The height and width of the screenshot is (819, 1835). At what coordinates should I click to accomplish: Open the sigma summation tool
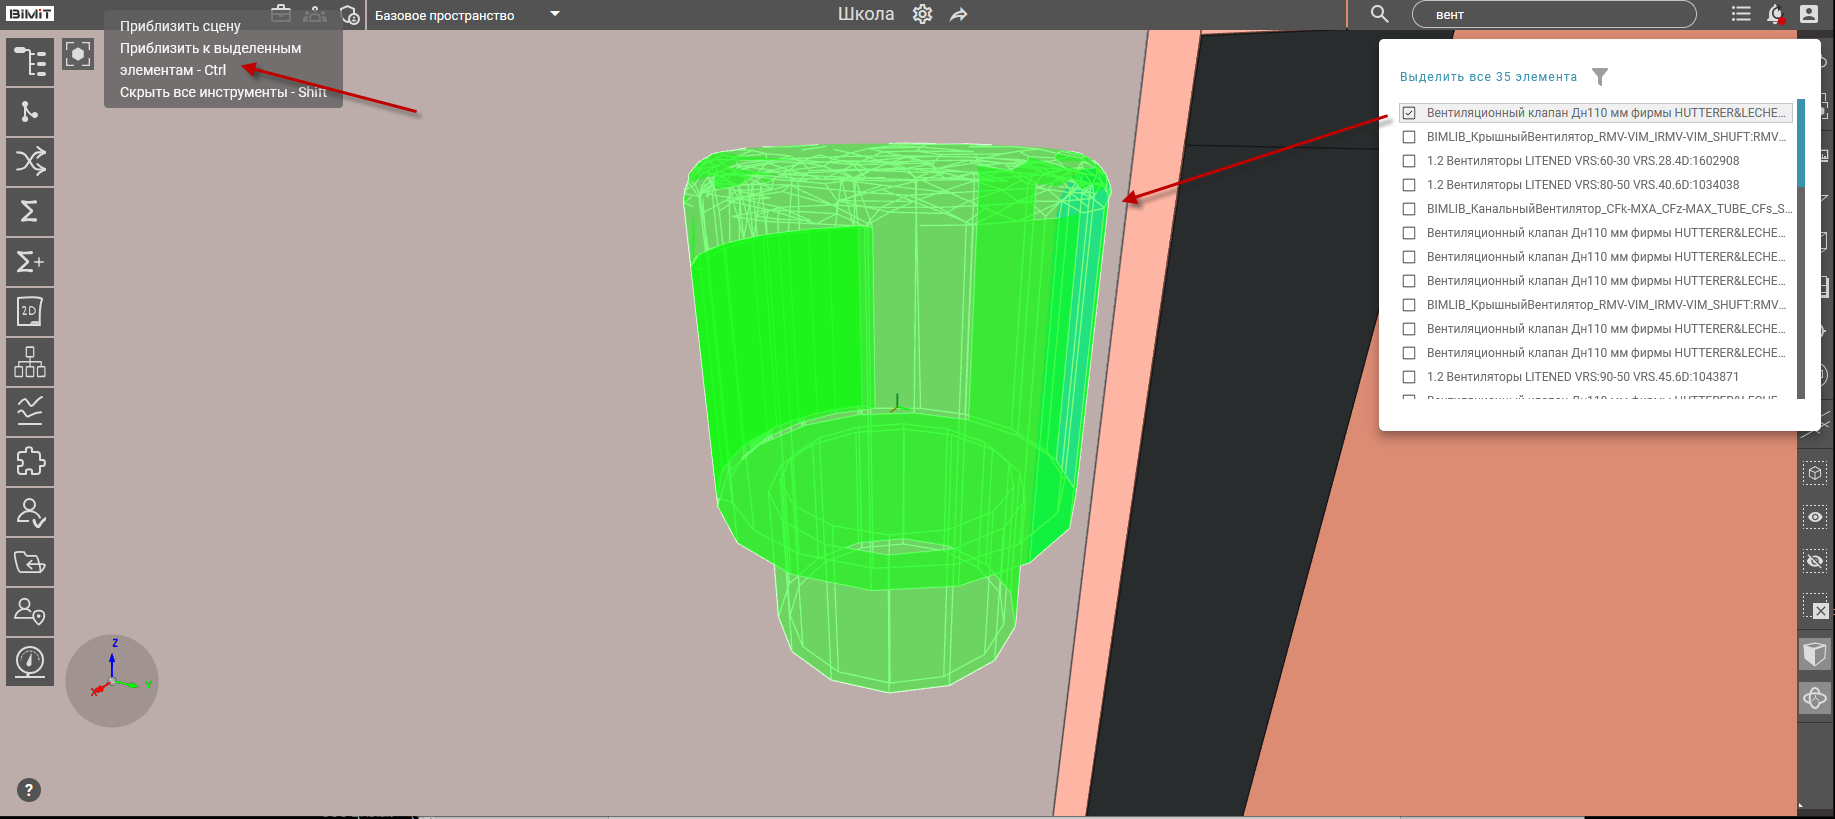click(x=30, y=212)
